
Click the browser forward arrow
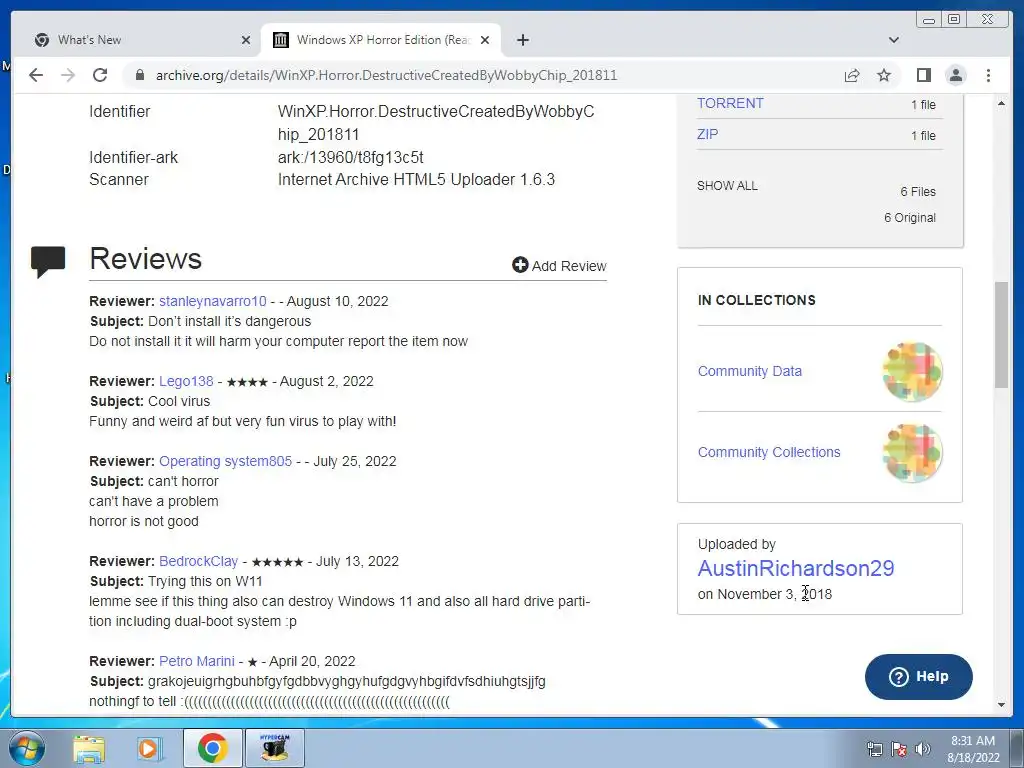pos(68,75)
